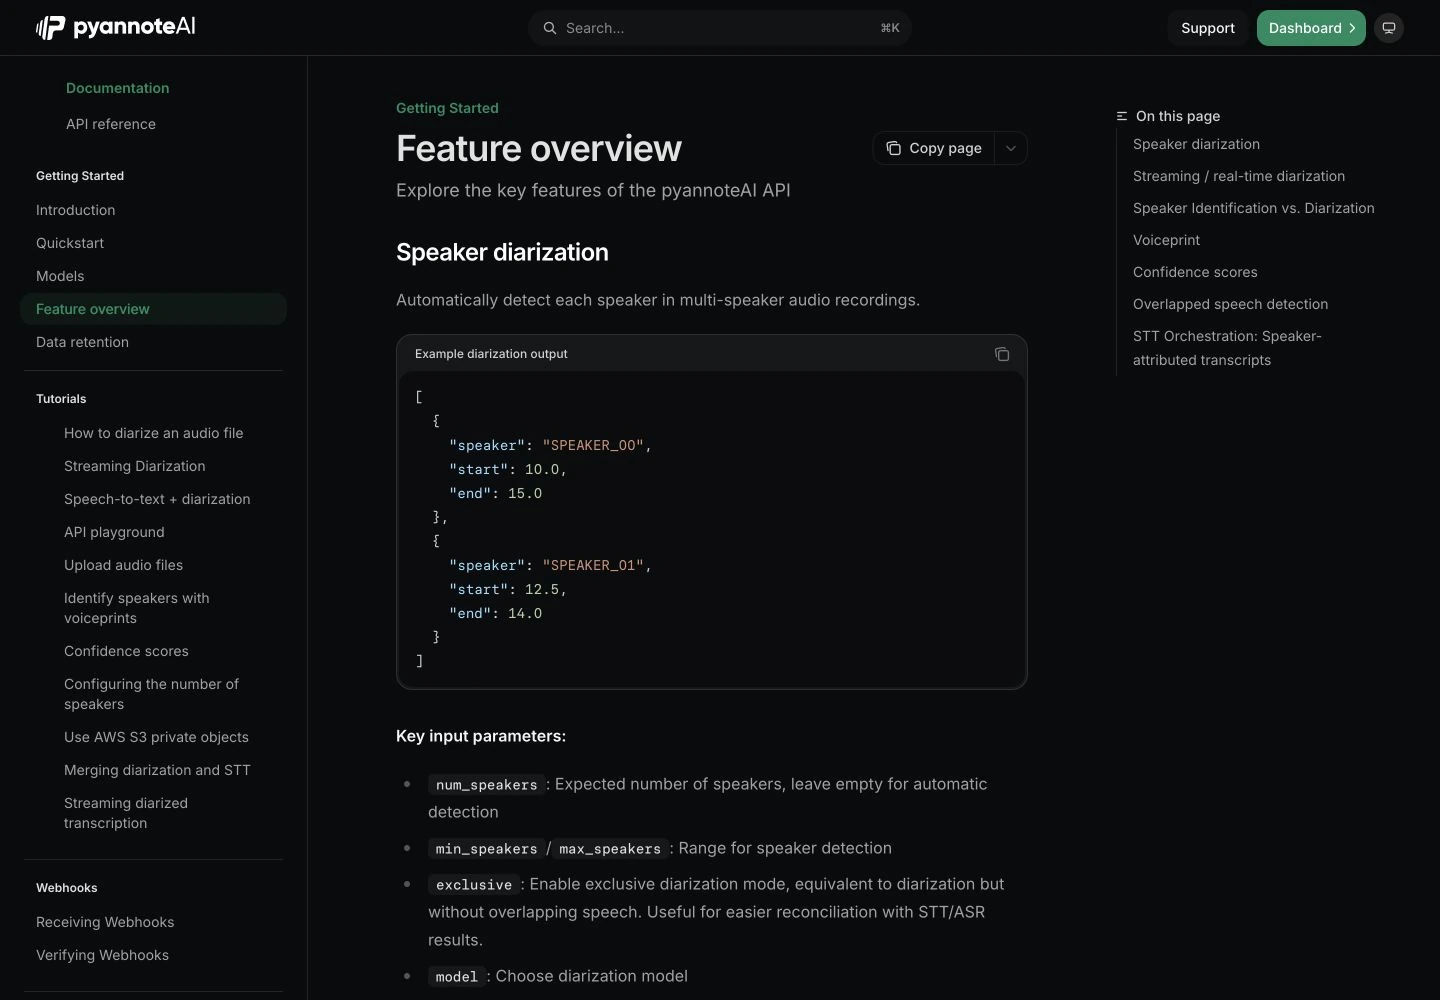1440x1000 pixels.
Task: Click the Webhooks section header
Action: click(67, 888)
